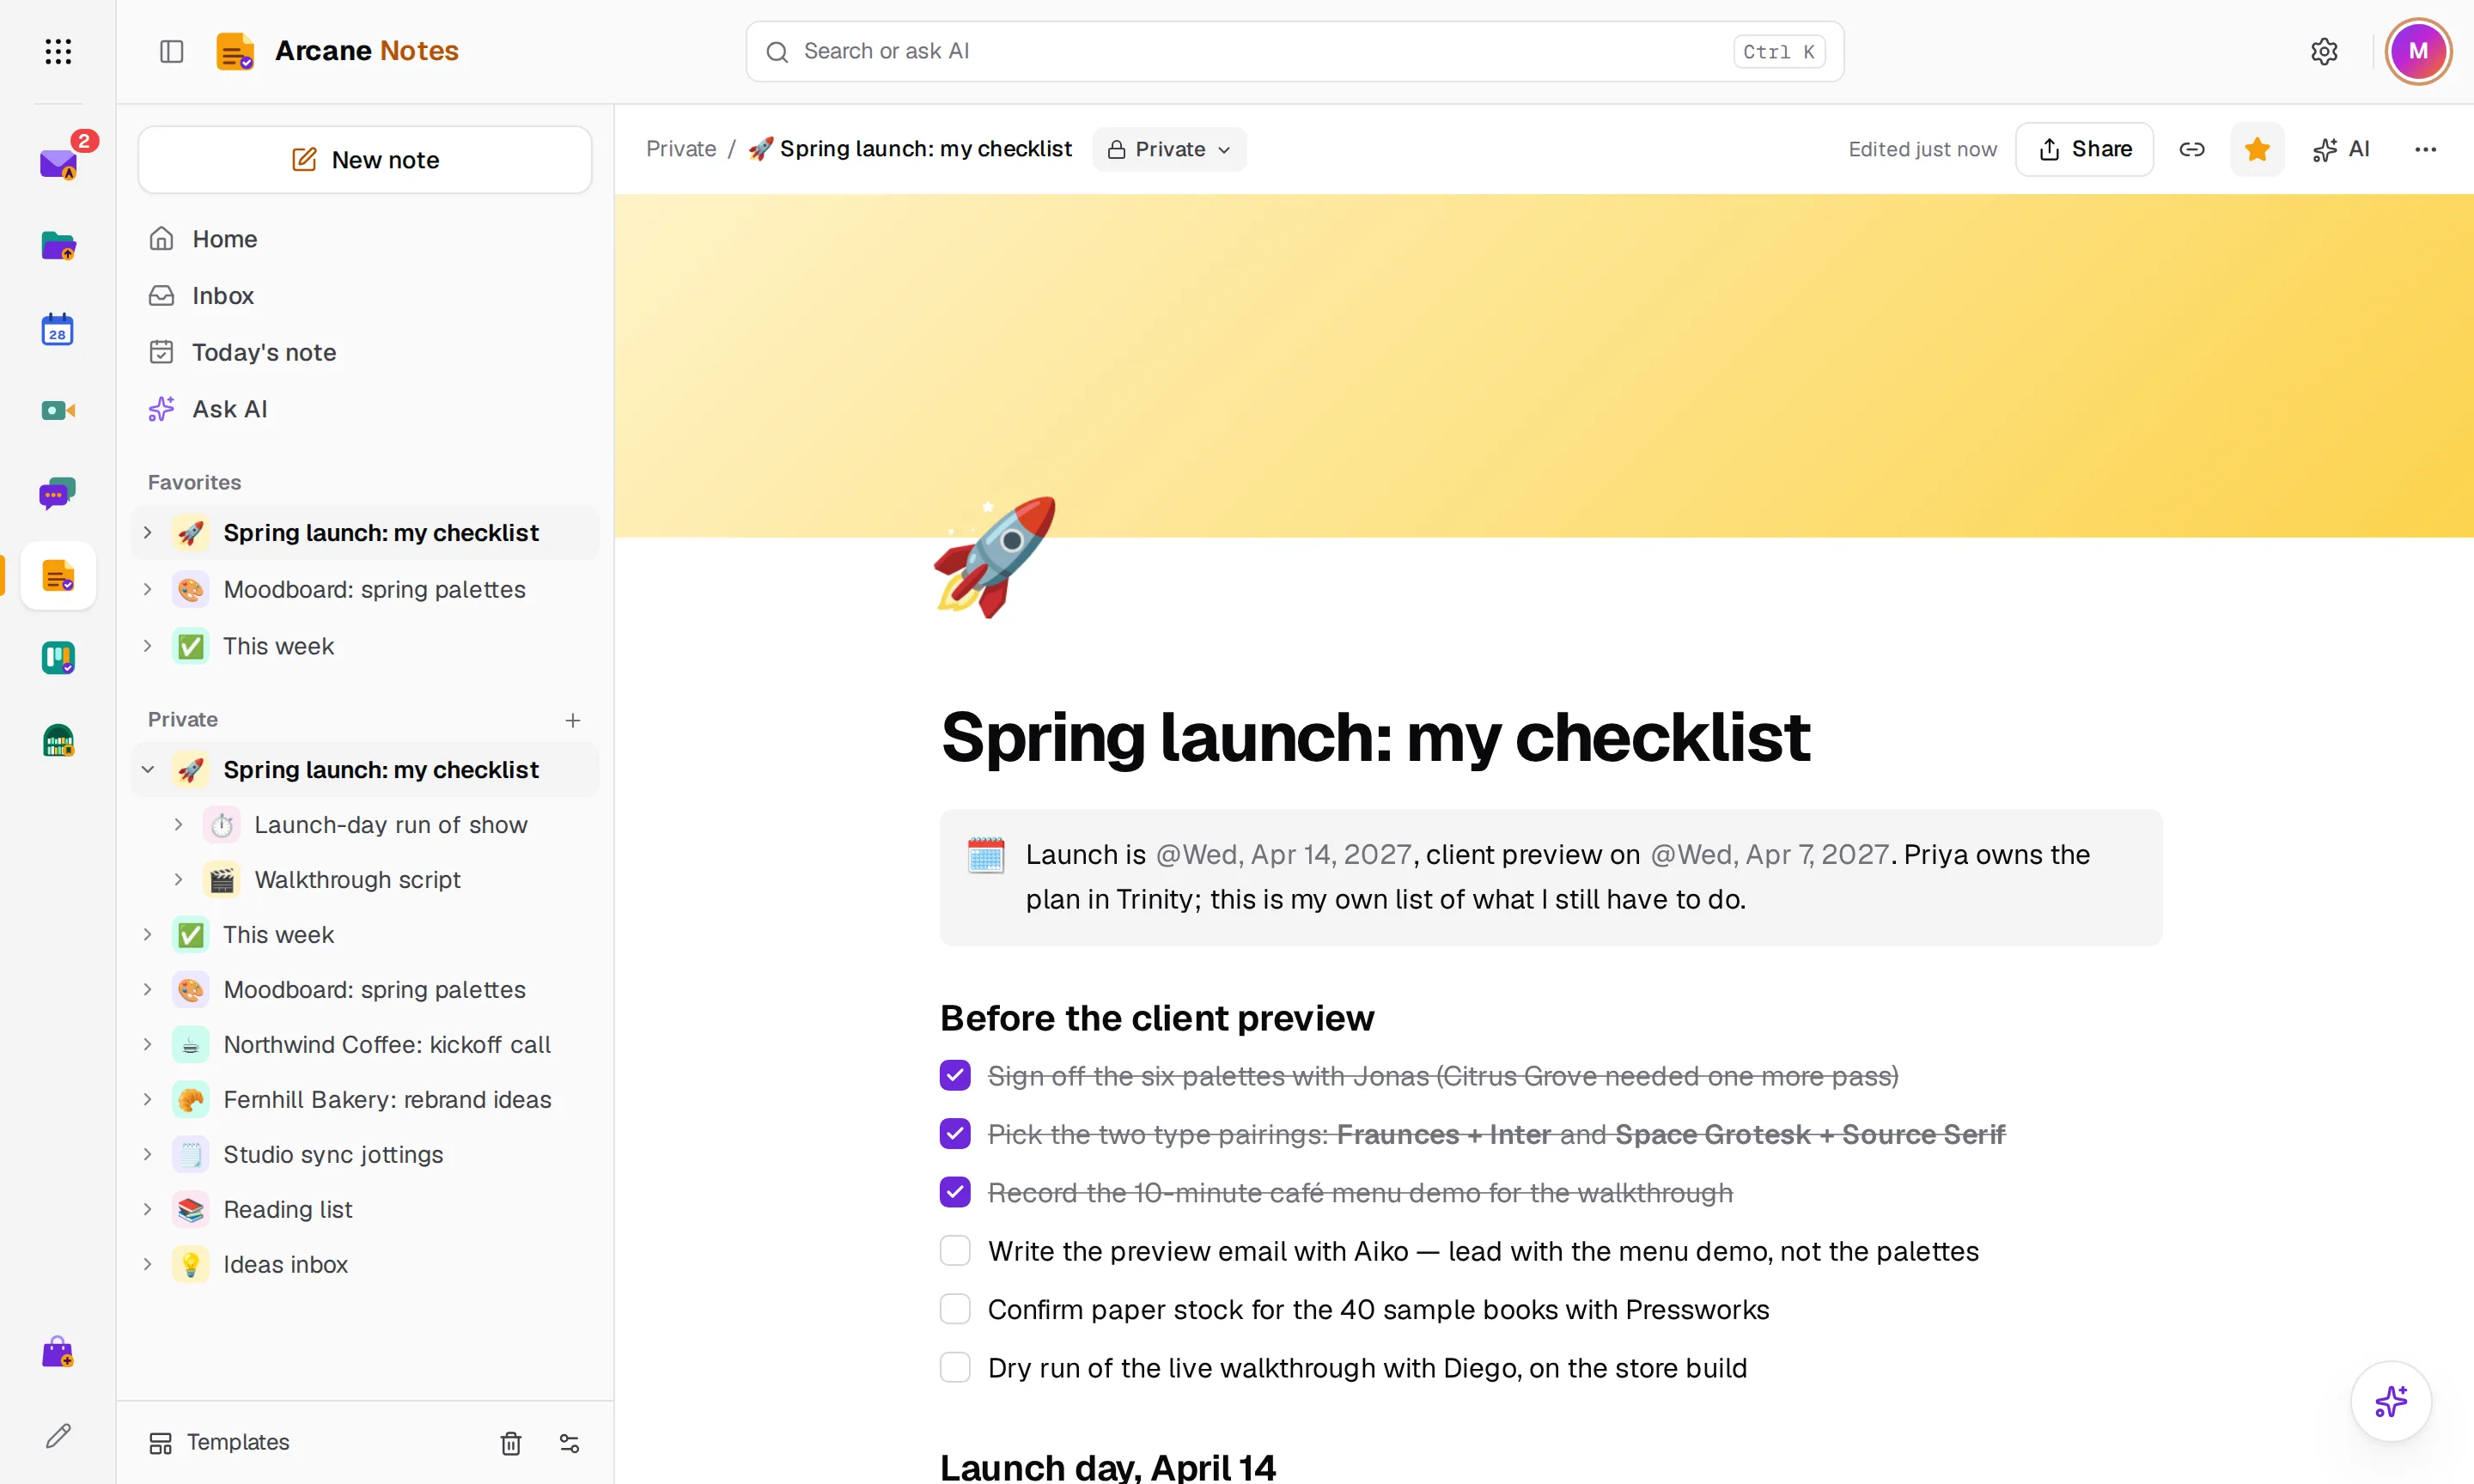Open the mail app with 2 unread
Viewport: 2474px width, 1484px height.
pos(58,163)
